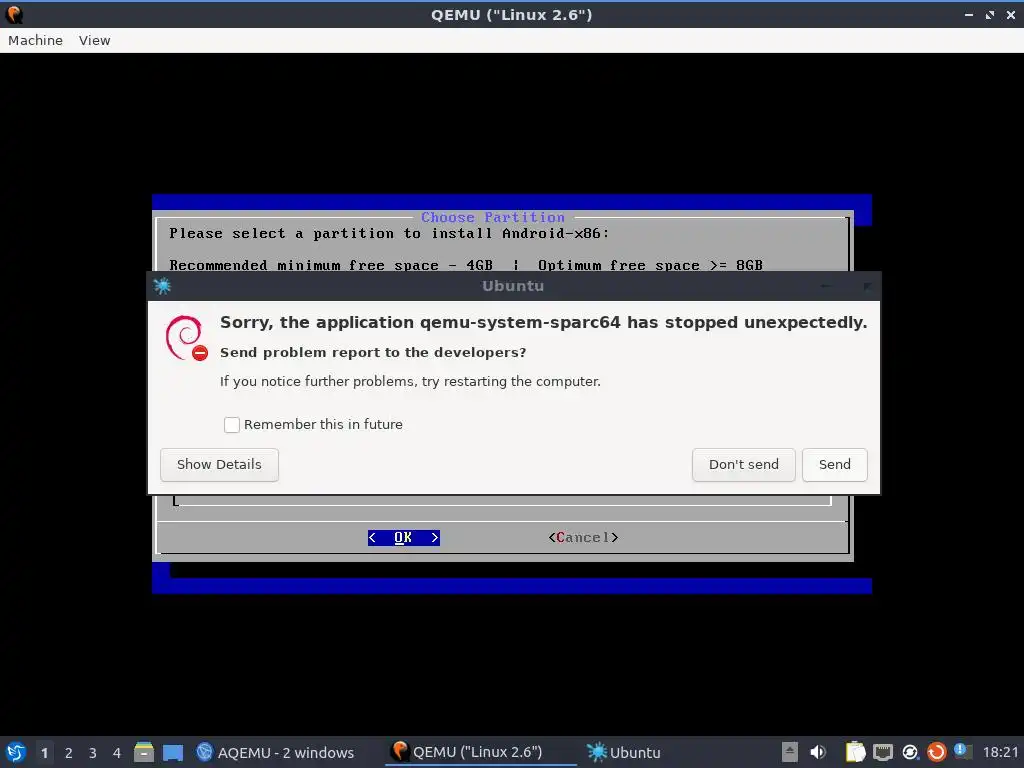Viewport: 1024px width, 768px height.
Task: Click the QEMU window title bar icon
Action: (x=14, y=14)
